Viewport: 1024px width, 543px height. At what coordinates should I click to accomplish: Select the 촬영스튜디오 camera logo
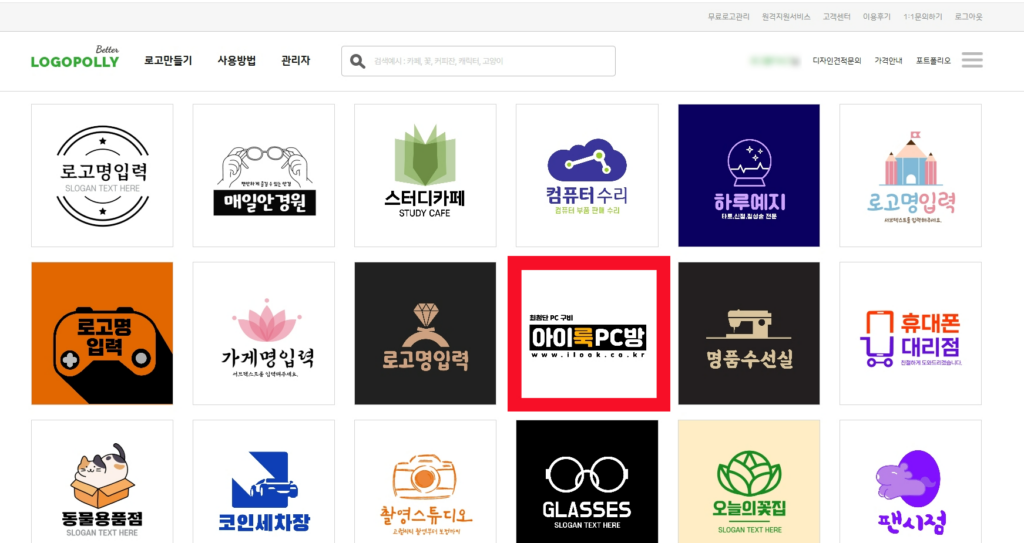[x=425, y=482]
